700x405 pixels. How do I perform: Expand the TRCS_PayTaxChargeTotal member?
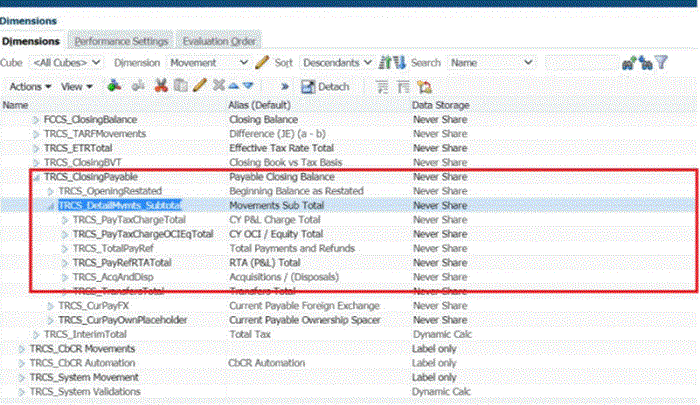click(x=64, y=220)
